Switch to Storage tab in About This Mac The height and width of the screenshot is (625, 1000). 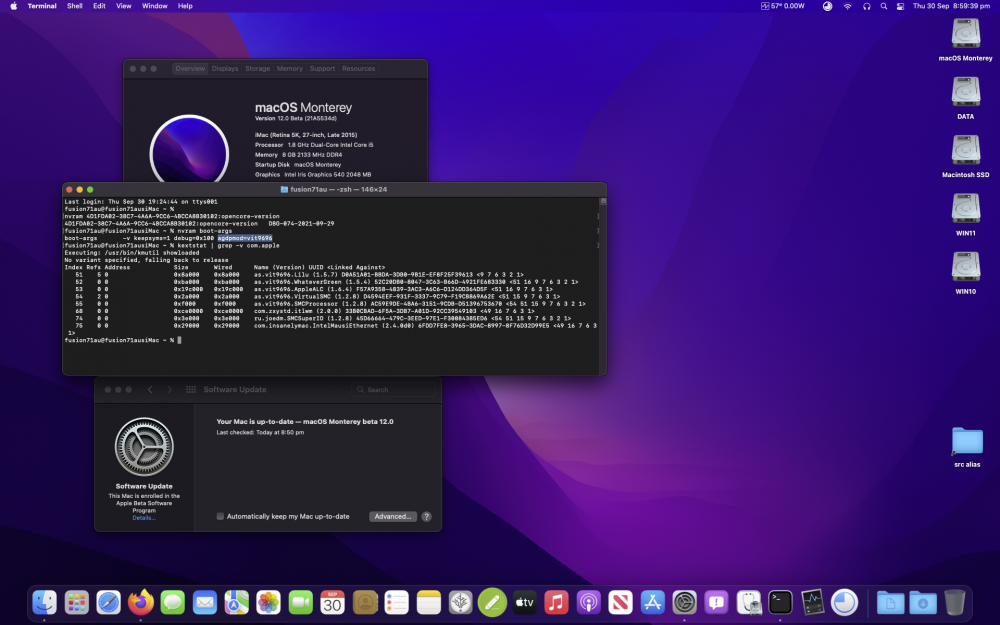point(258,68)
